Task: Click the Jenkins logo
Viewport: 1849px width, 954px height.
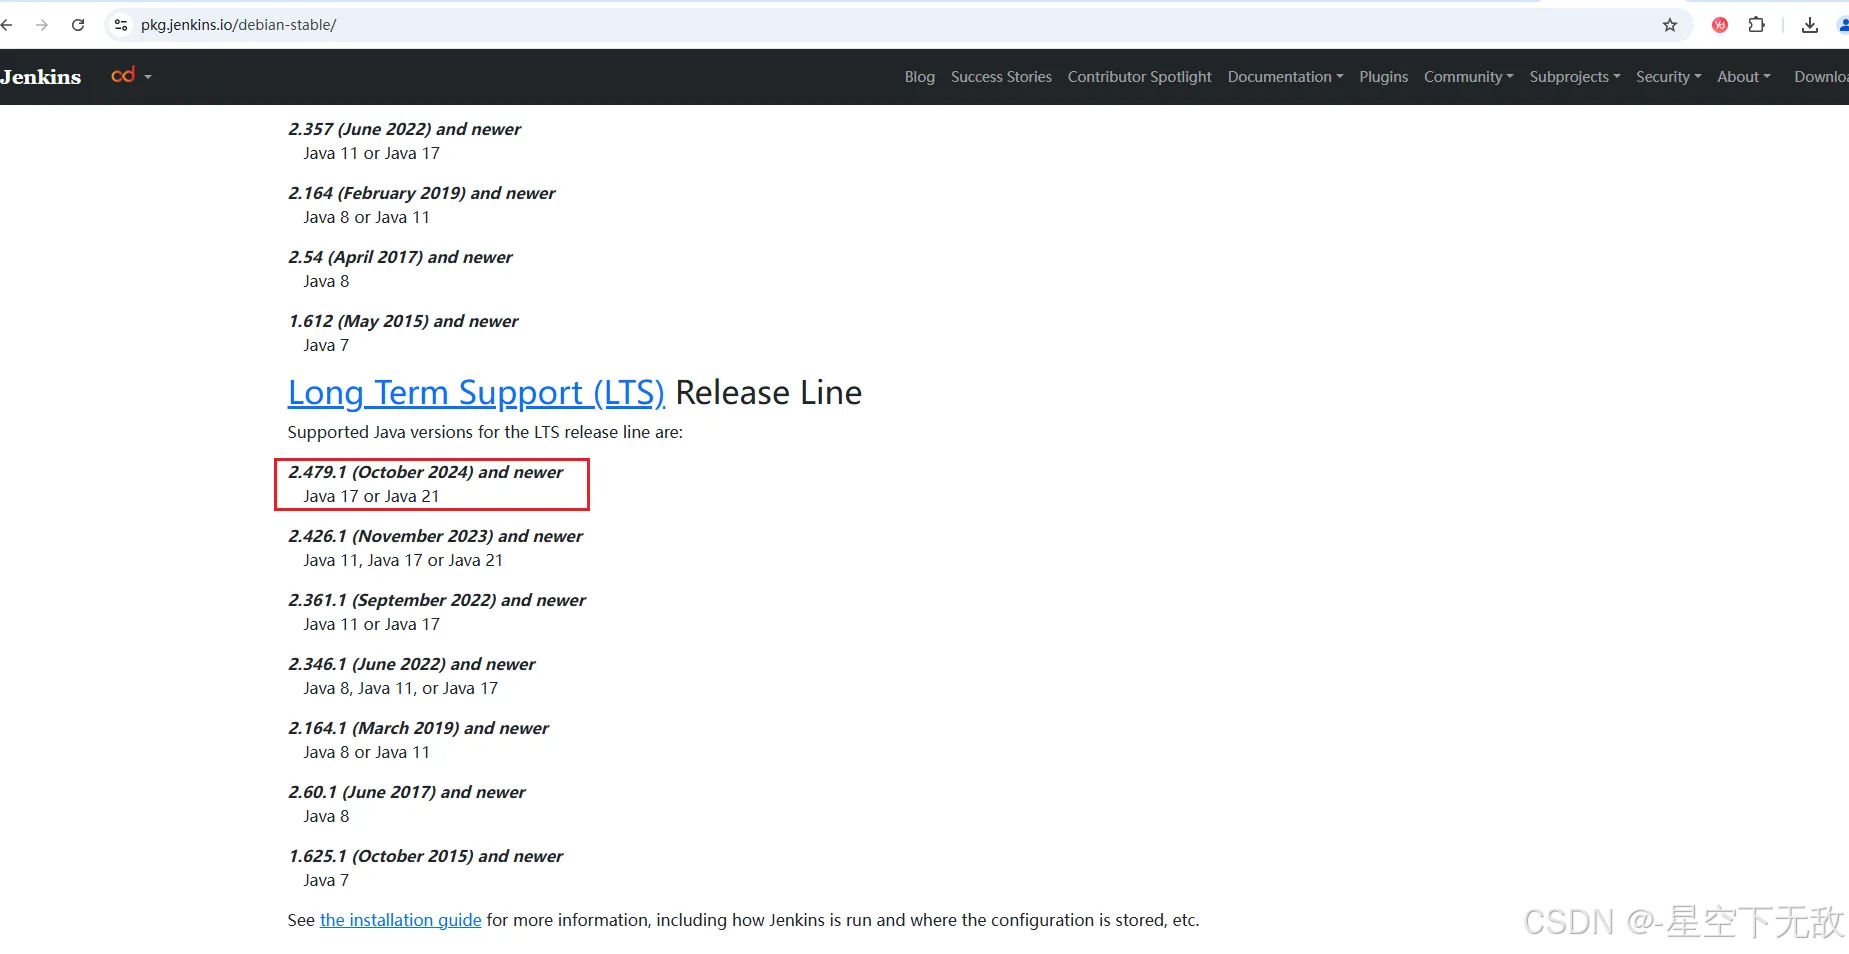Action: coord(41,77)
